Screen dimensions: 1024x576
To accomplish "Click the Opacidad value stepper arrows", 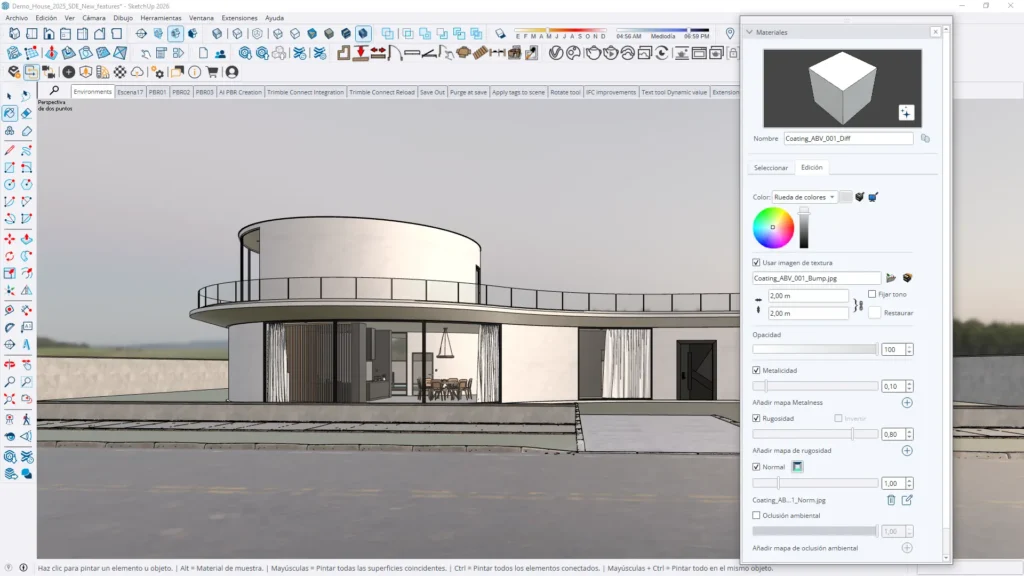I will 909,349.
